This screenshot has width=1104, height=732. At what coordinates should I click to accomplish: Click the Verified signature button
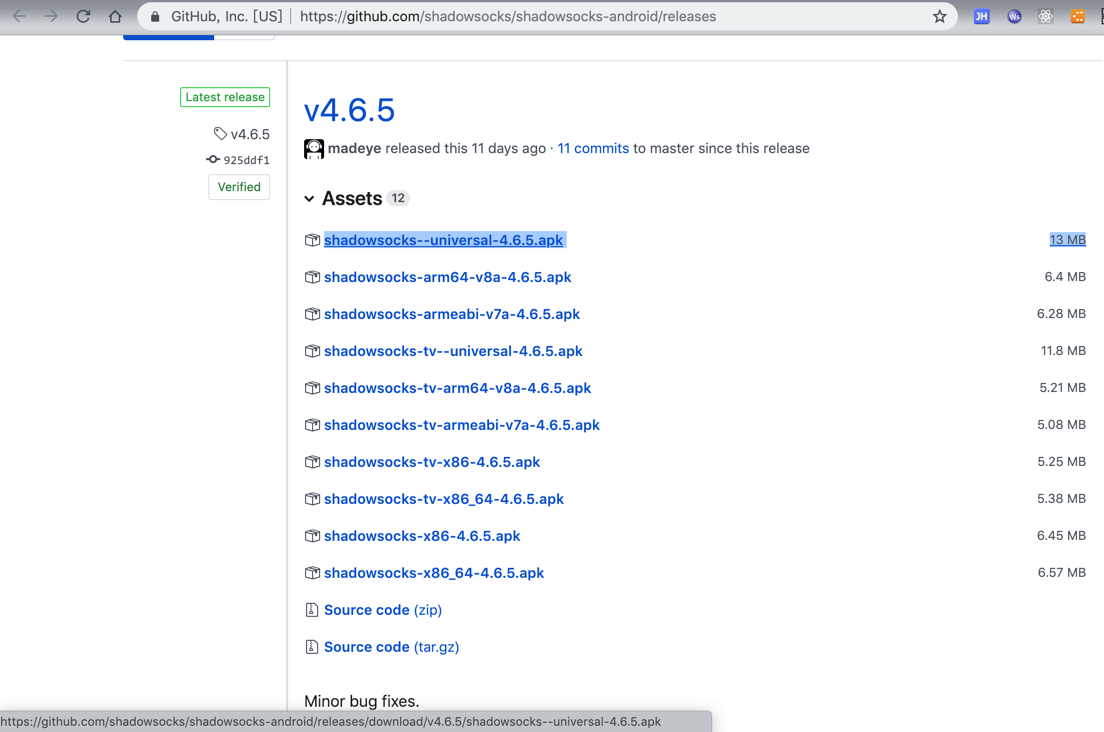click(x=239, y=187)
